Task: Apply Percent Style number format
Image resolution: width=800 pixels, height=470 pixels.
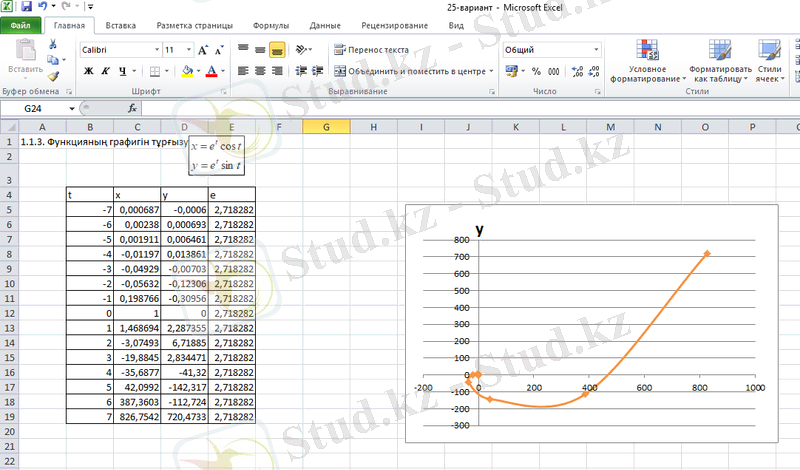Action: click(x=536, y=72)
